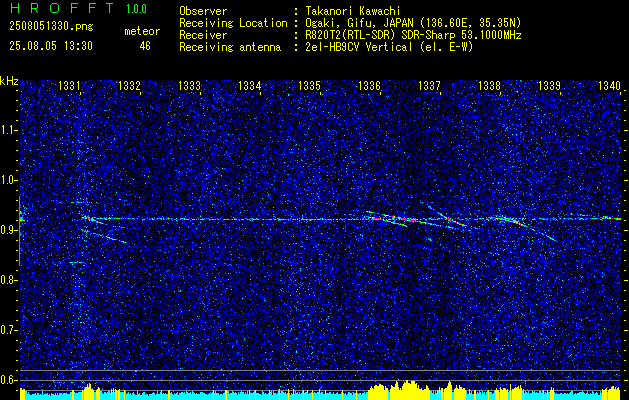Click frequency label 1.1

coord(9,130)
